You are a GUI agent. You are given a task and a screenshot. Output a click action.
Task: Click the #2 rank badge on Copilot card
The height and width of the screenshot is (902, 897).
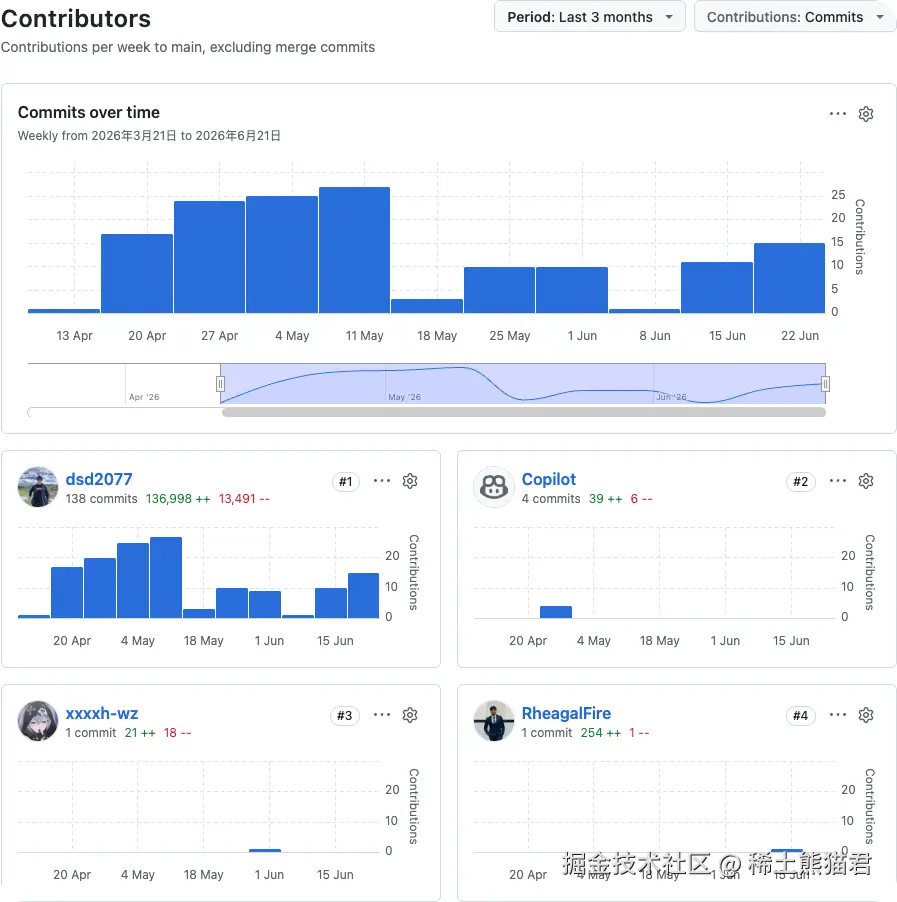801,481
